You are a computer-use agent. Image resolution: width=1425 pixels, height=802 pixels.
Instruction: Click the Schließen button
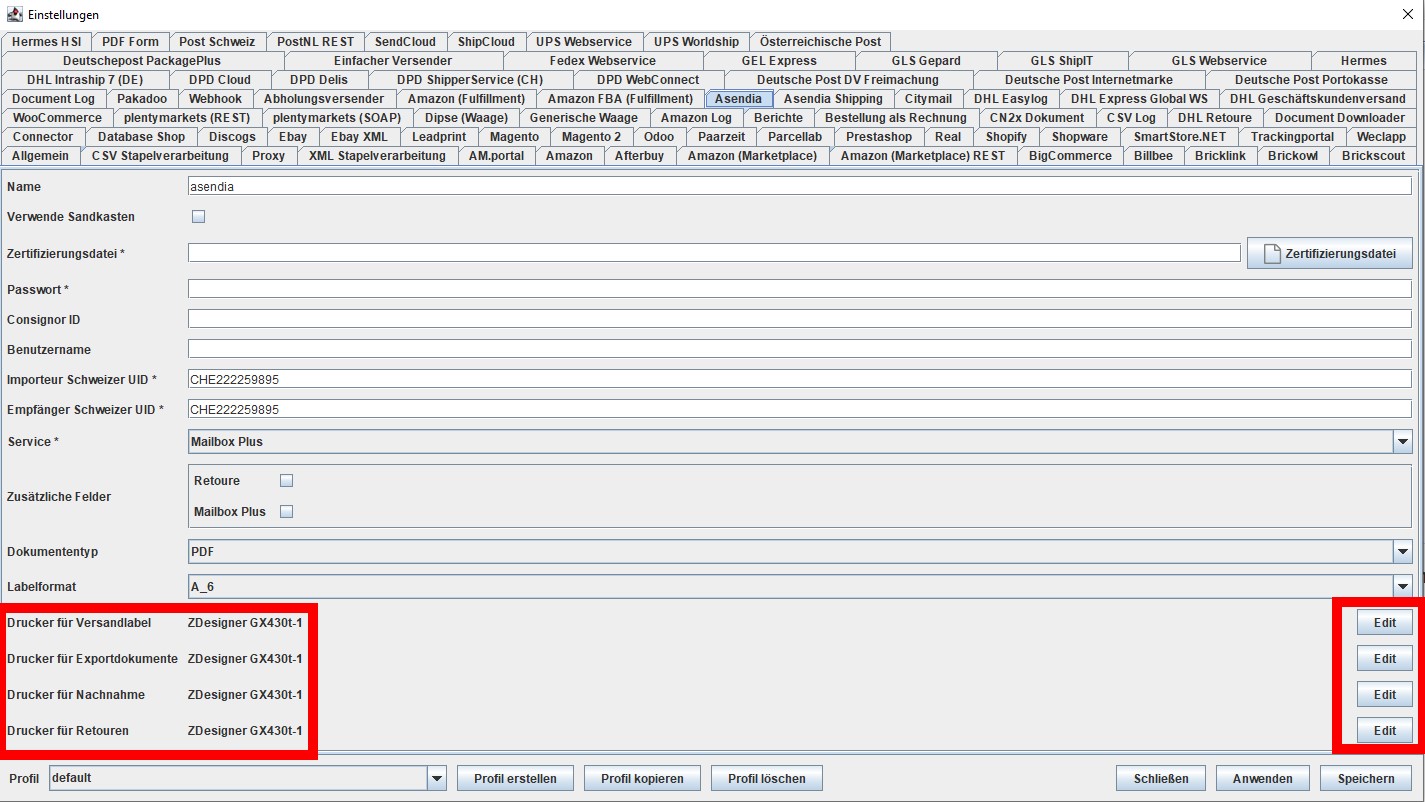pyautogui.click(x=1161, y=779)
